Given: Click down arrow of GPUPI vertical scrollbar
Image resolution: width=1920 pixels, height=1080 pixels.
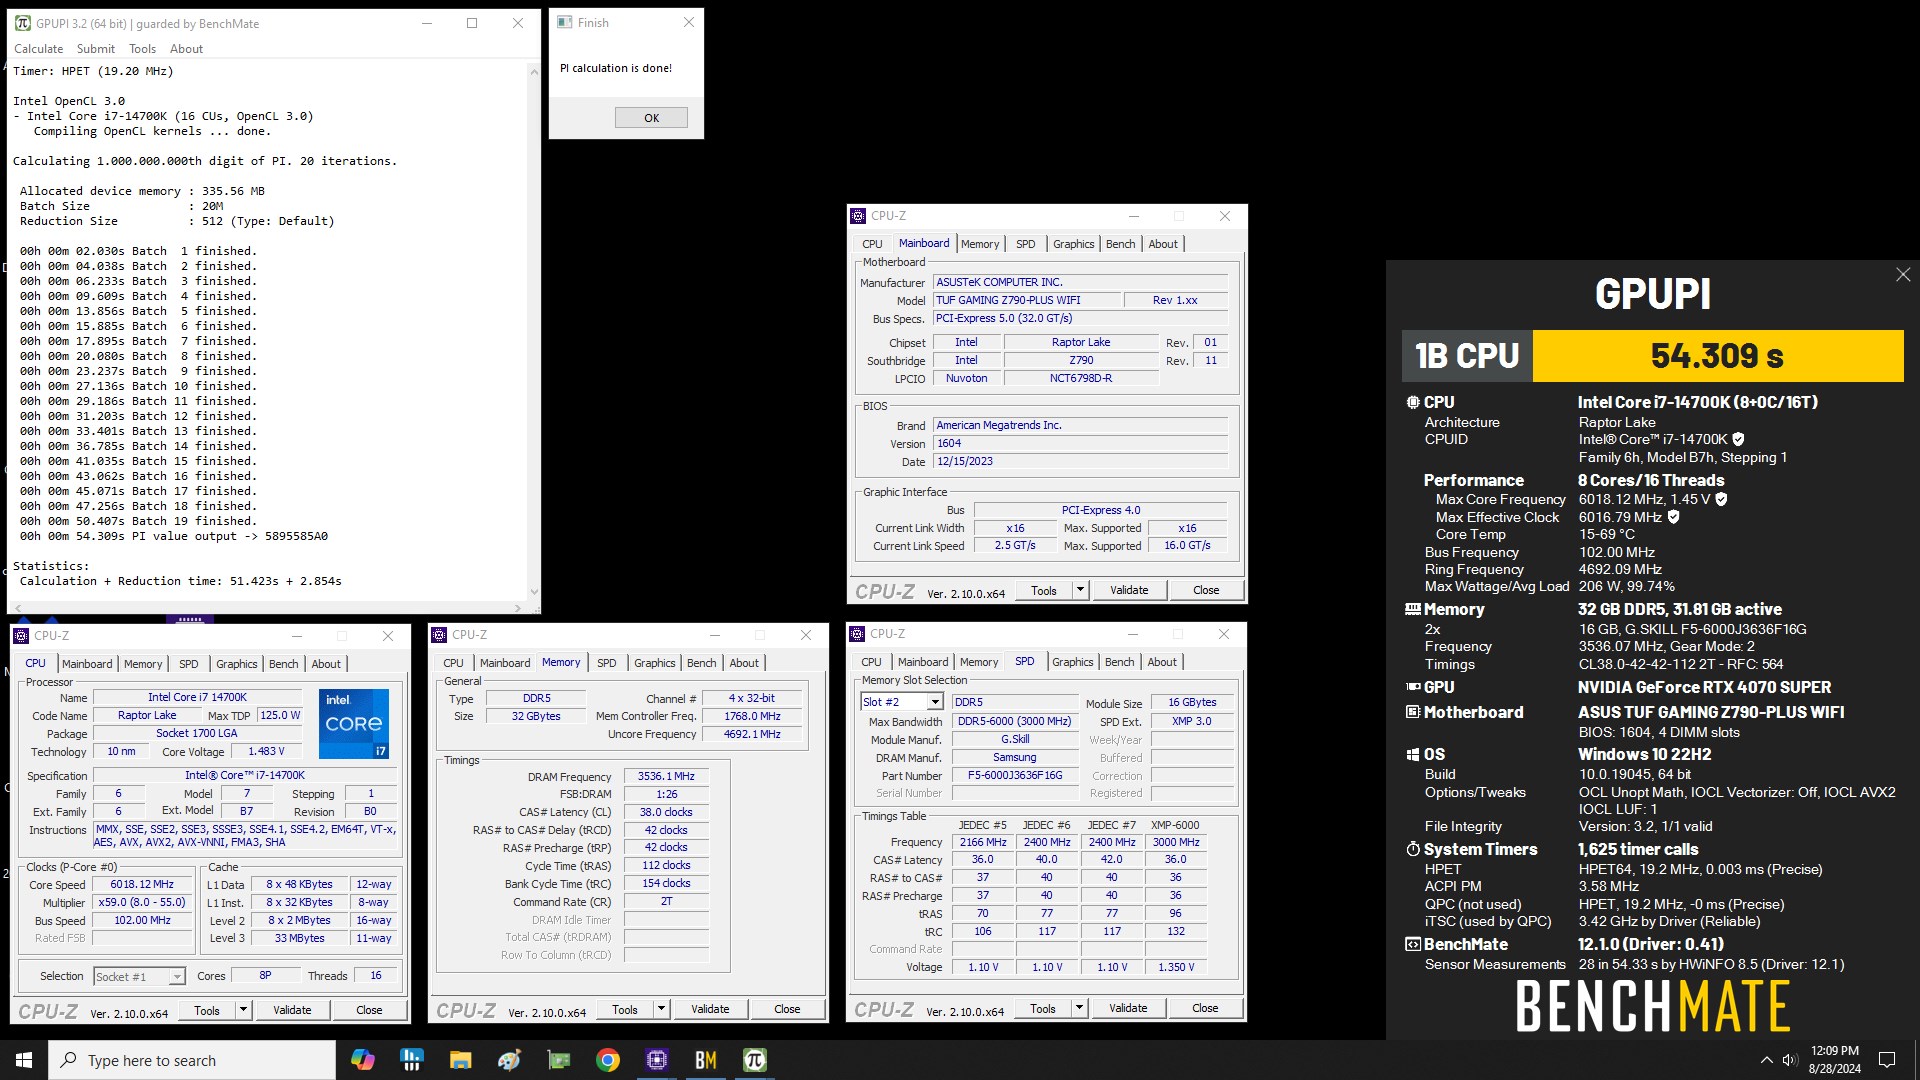Looking at the screenshot, I should pyautogui.click(x=533, y=592).
